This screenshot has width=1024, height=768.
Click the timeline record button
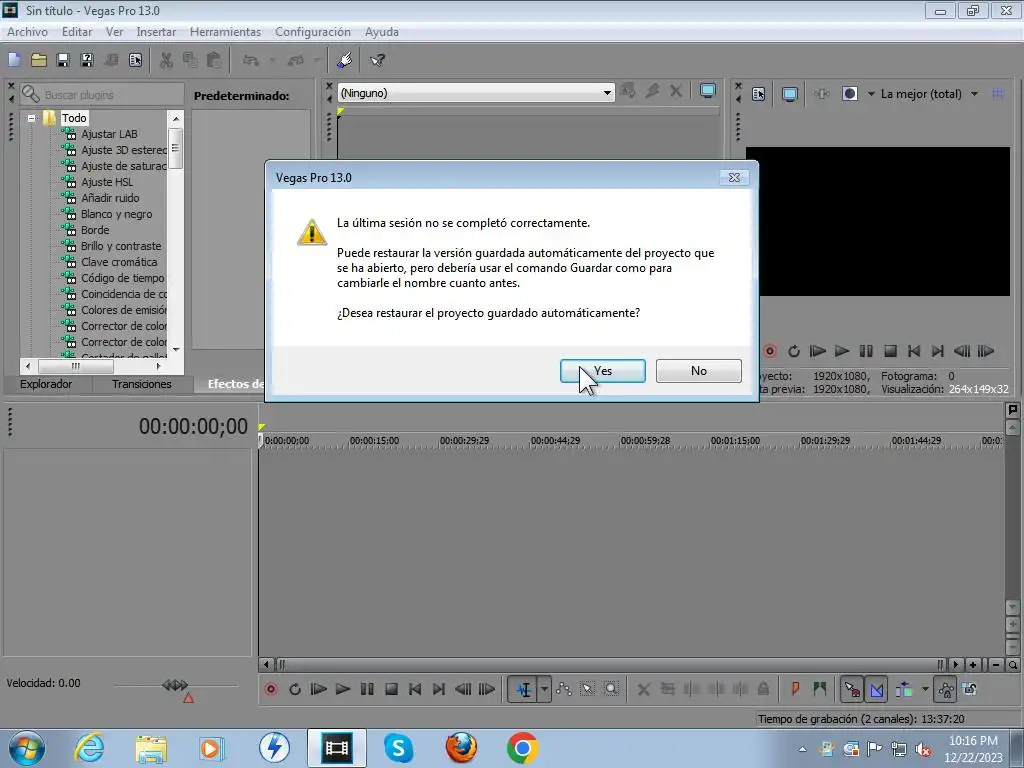coord(271,689)
